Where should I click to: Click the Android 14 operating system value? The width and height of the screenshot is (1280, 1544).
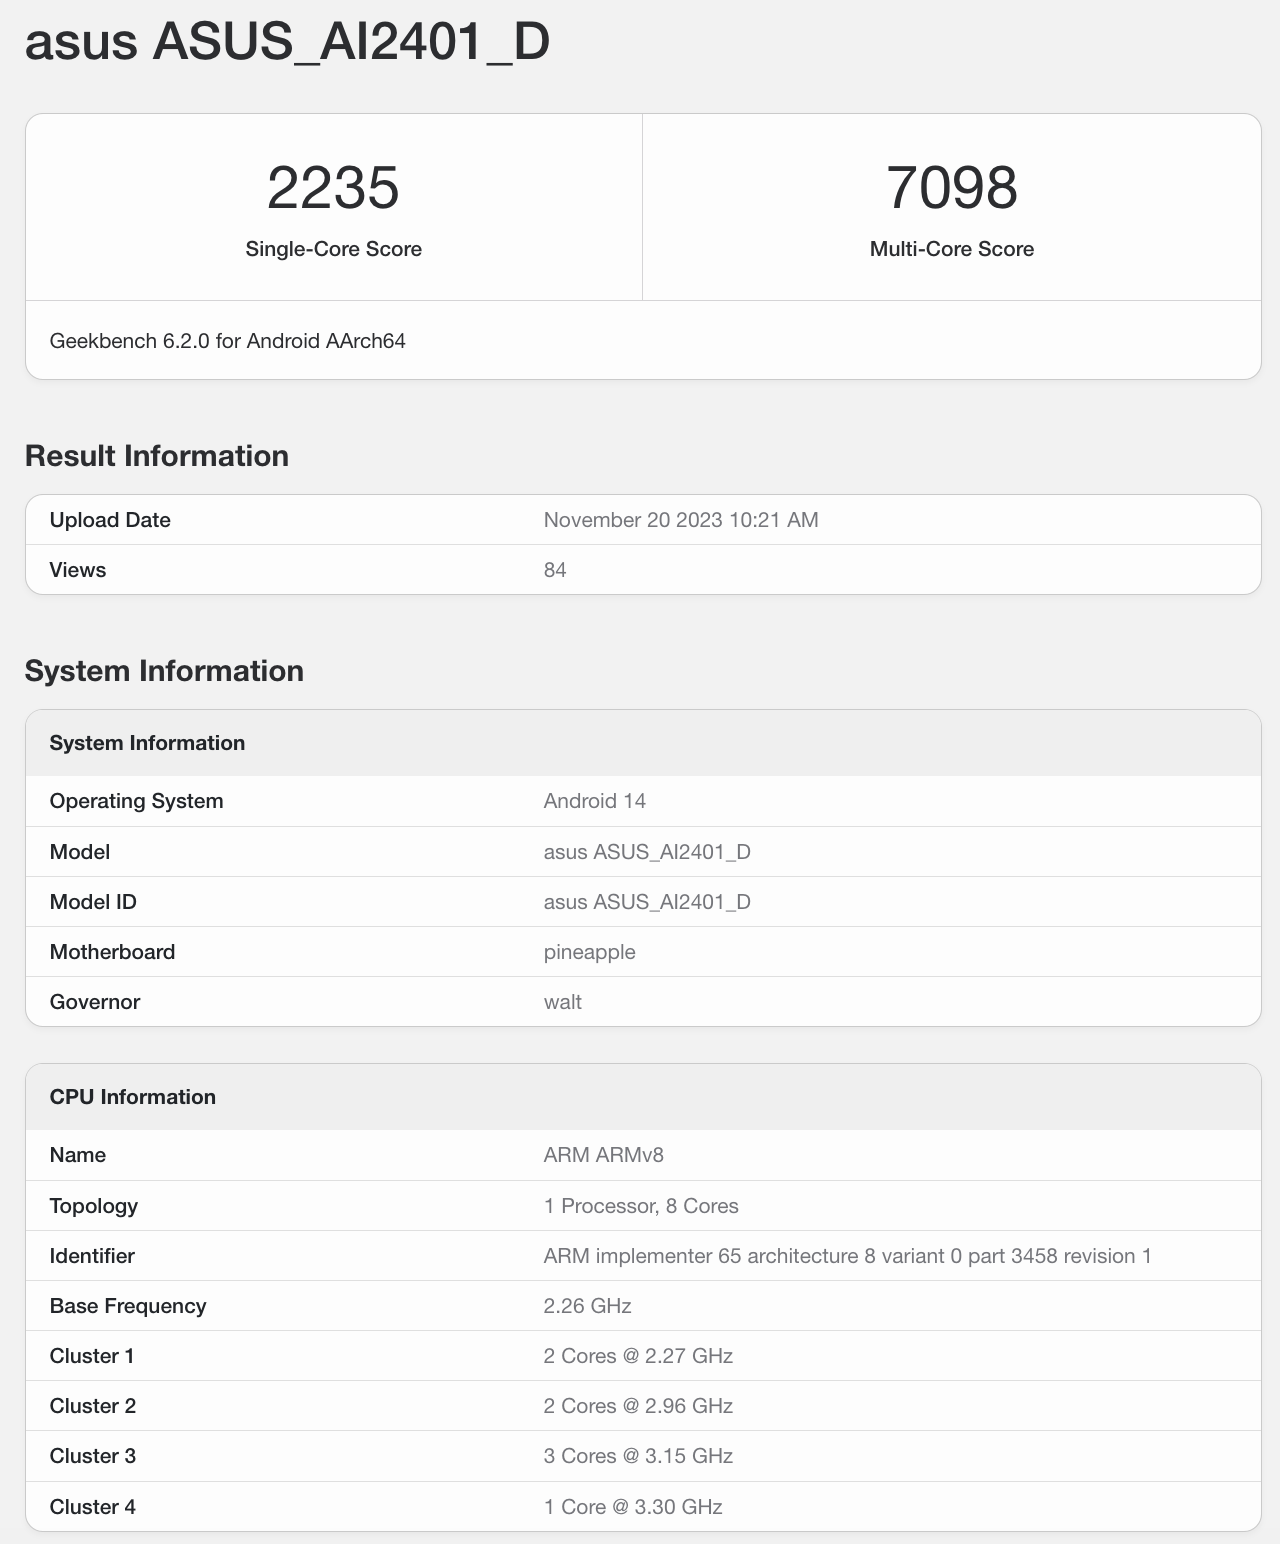(x=594, y=801)
